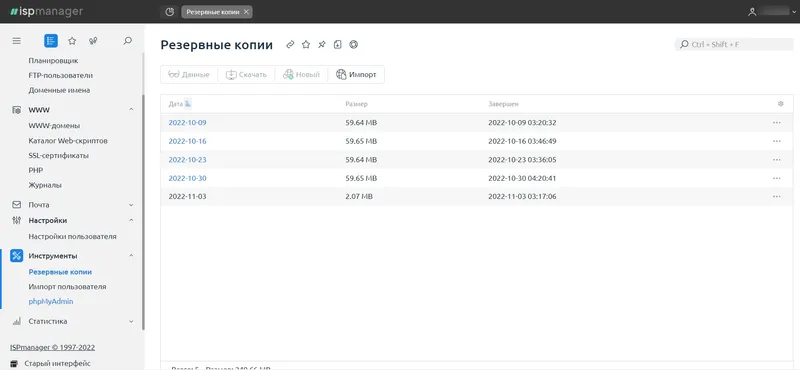Open phpMyAdmin link in sidebar
800x370 pixels.
click(51, 302)
